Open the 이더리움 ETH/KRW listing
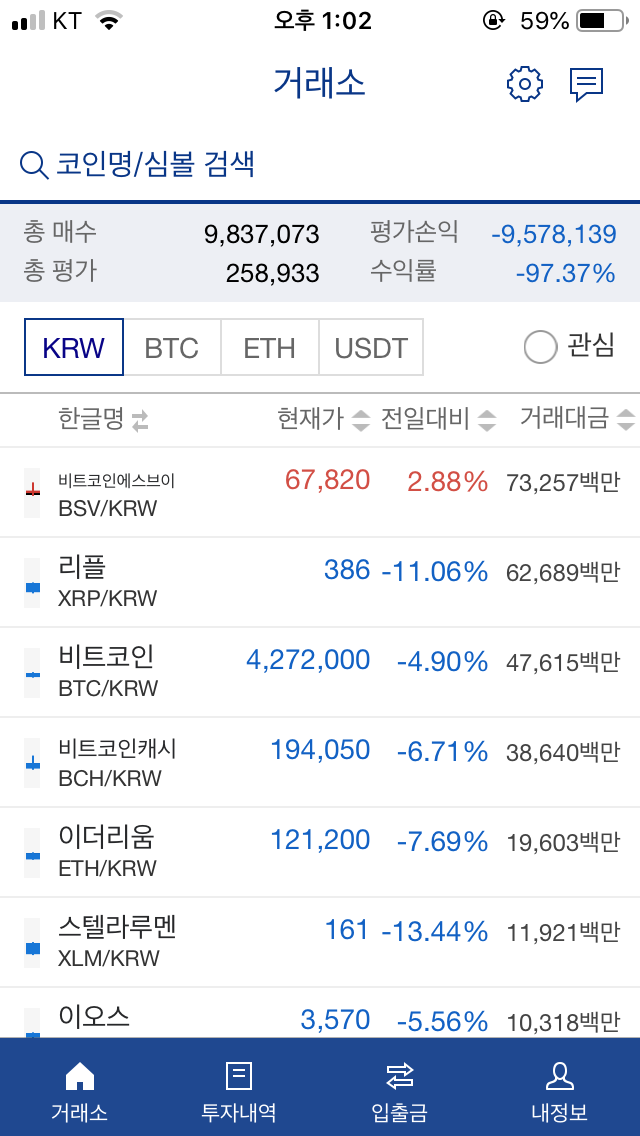Viewport: 640px width, 1136px height. click(320, 852)
